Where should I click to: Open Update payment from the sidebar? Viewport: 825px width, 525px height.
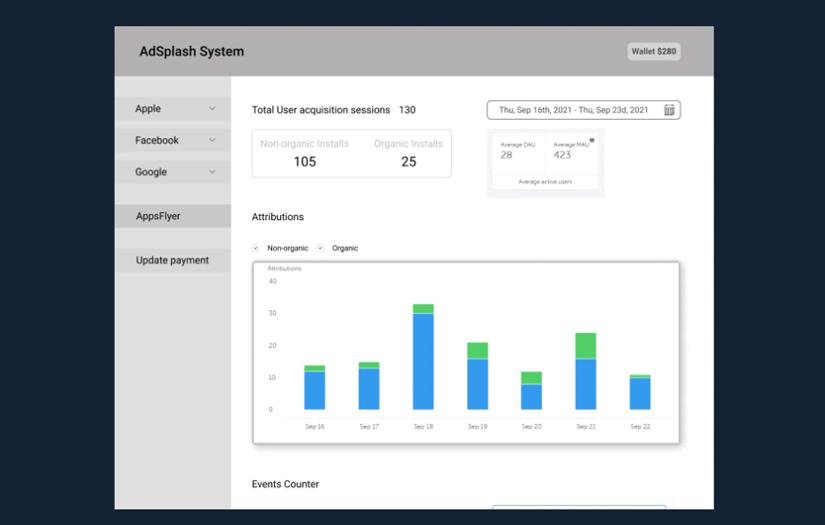[x=172, y=260]
